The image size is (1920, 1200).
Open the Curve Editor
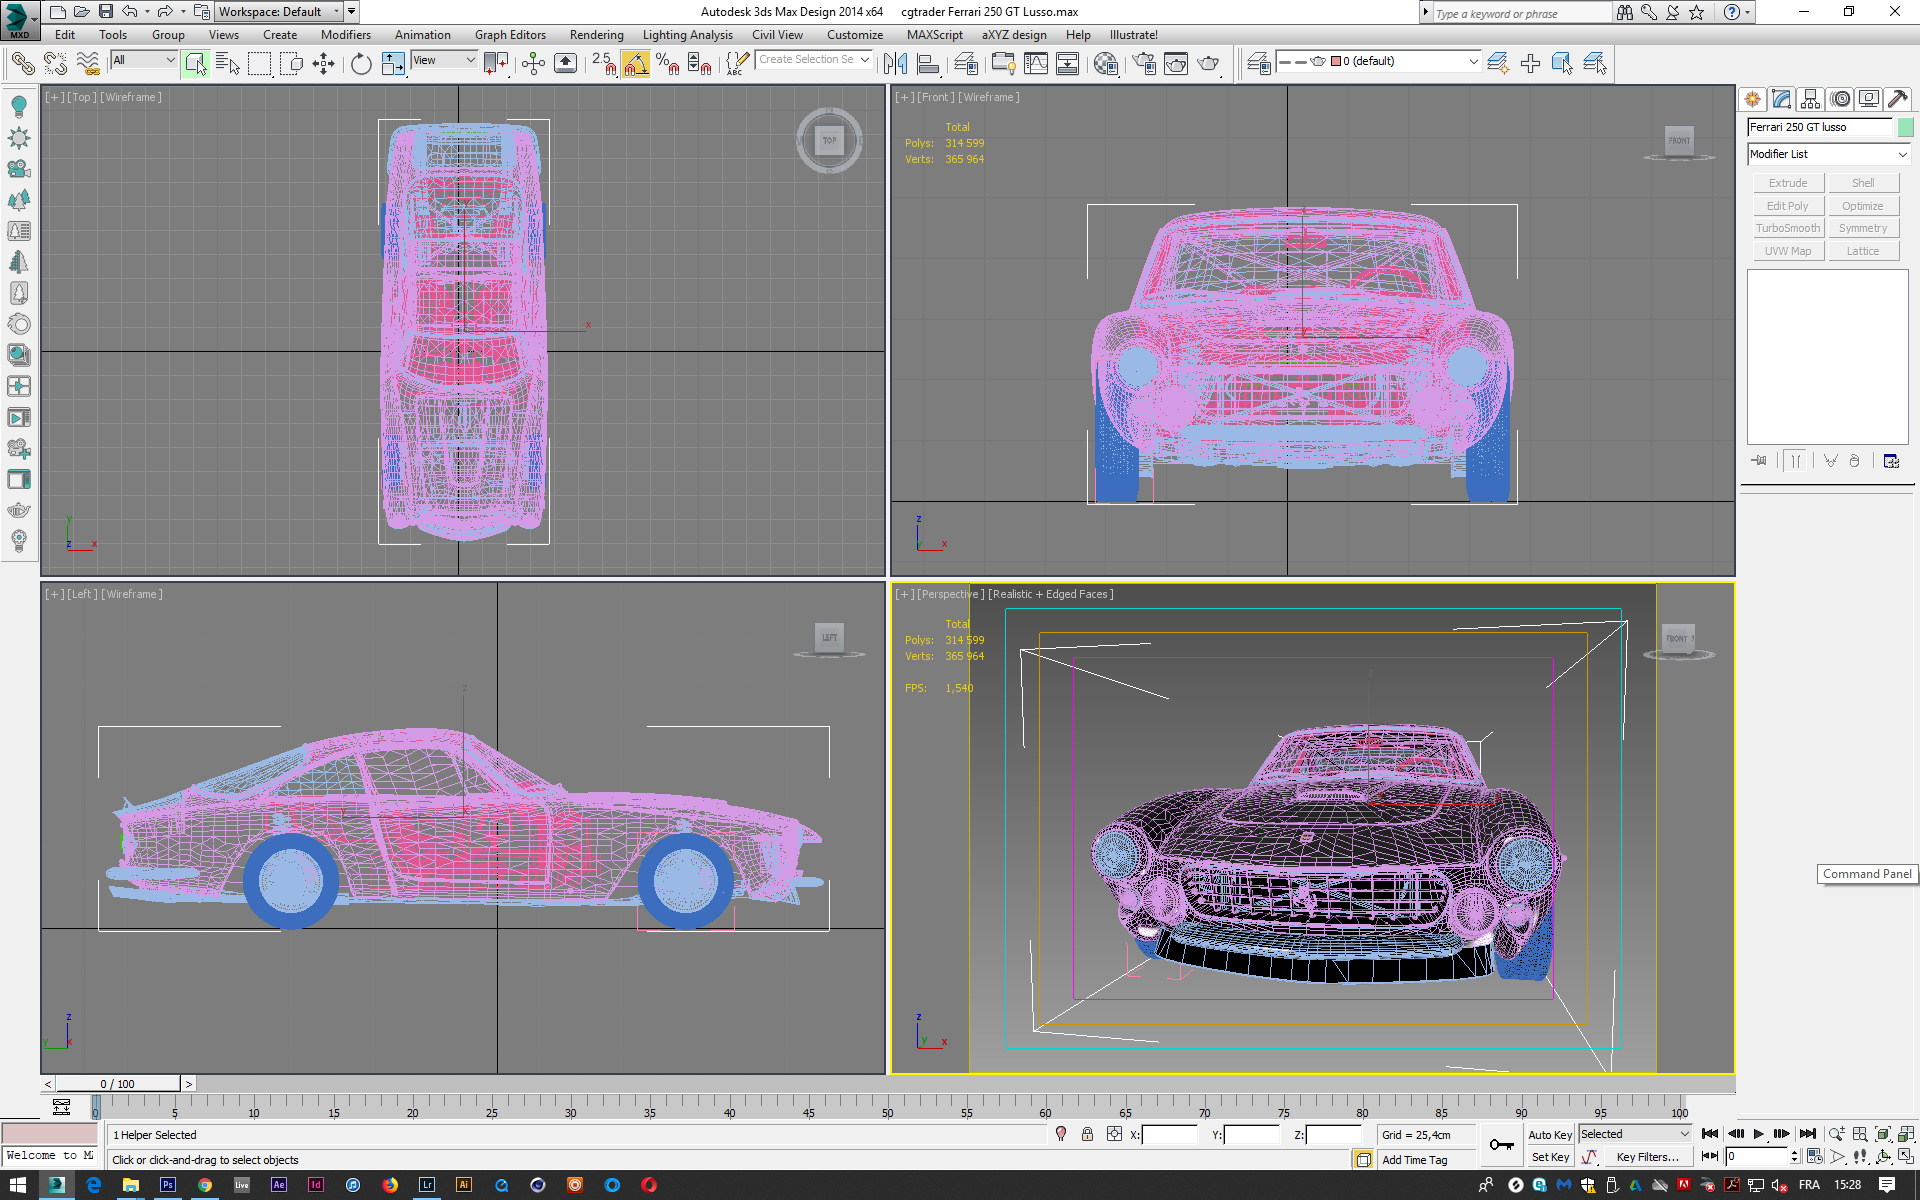tap(1036, 64)
